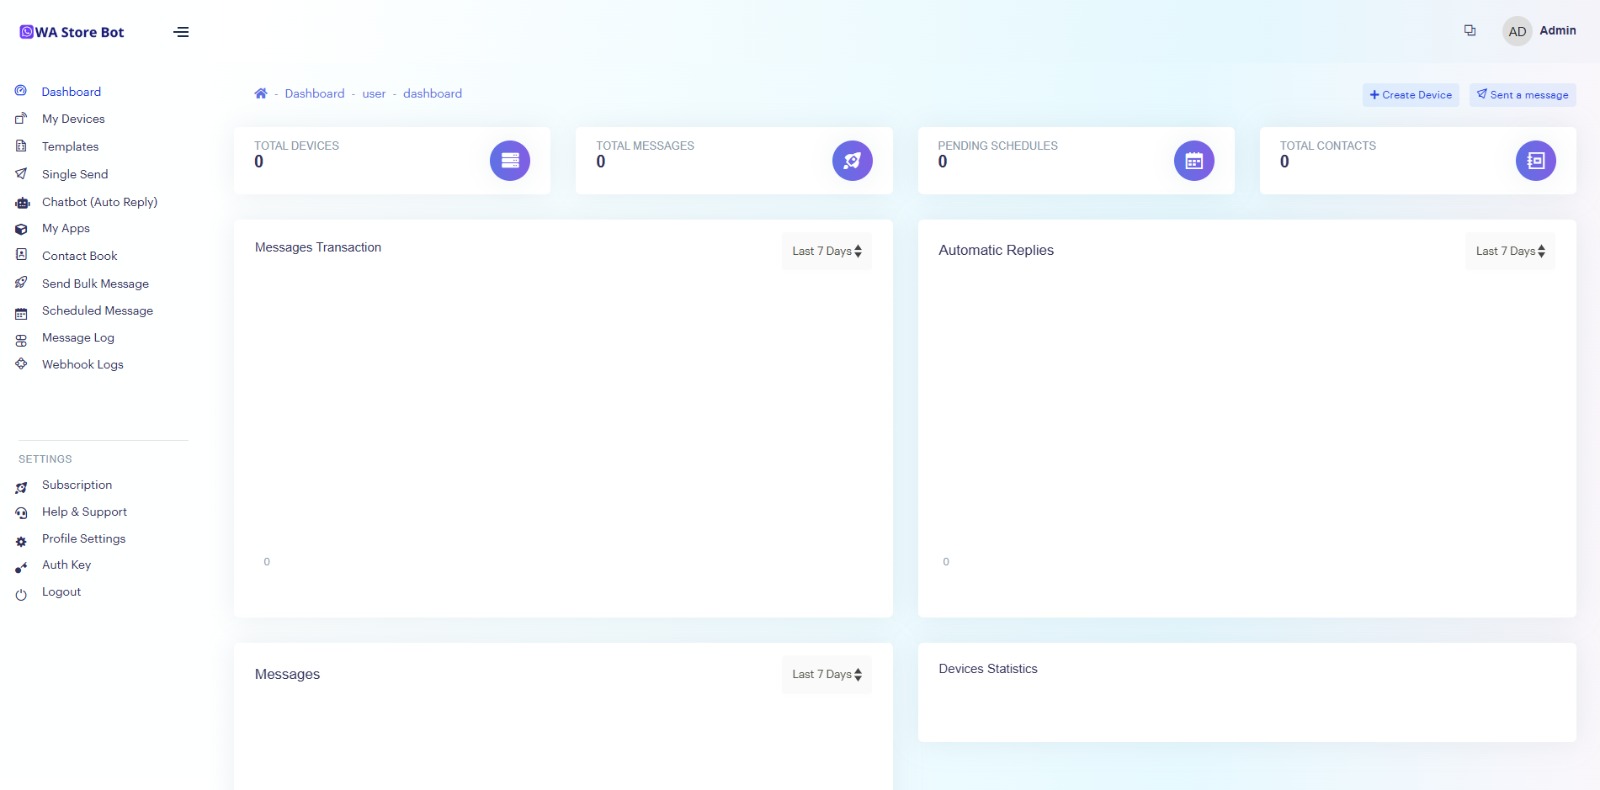Click the Pending Schedules calendar icon
This screenshot has width=1600, height=790.
coord(1193,161)
